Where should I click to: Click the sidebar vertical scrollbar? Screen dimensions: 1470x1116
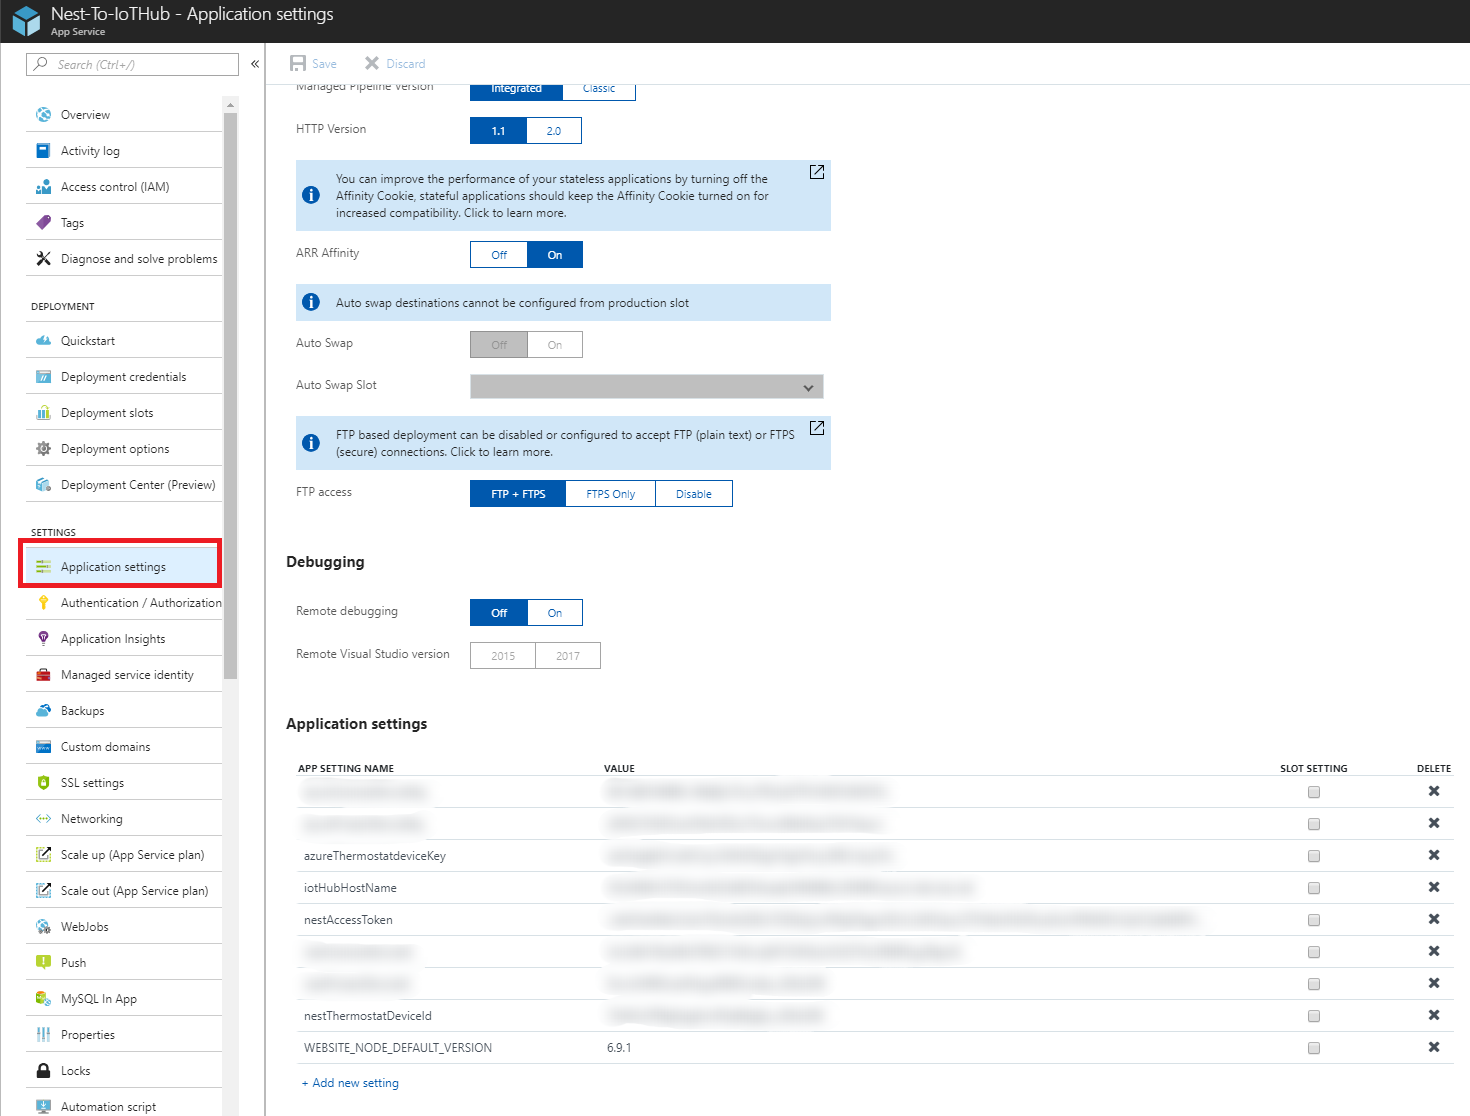tap(231, 395)
